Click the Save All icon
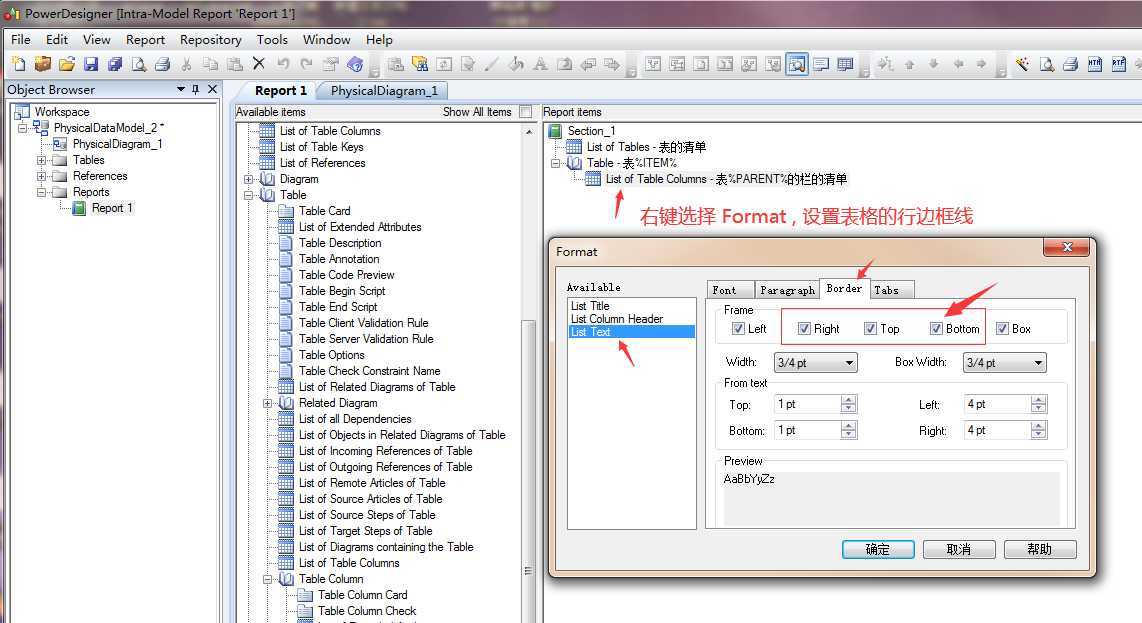This screenshot has width=1142, height=623. 114,64
